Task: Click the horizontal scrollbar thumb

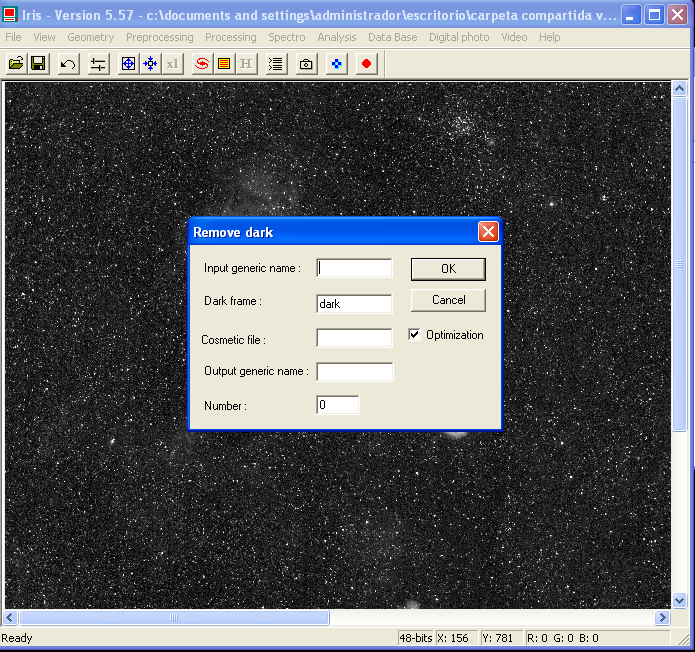Action: point(174,617)
